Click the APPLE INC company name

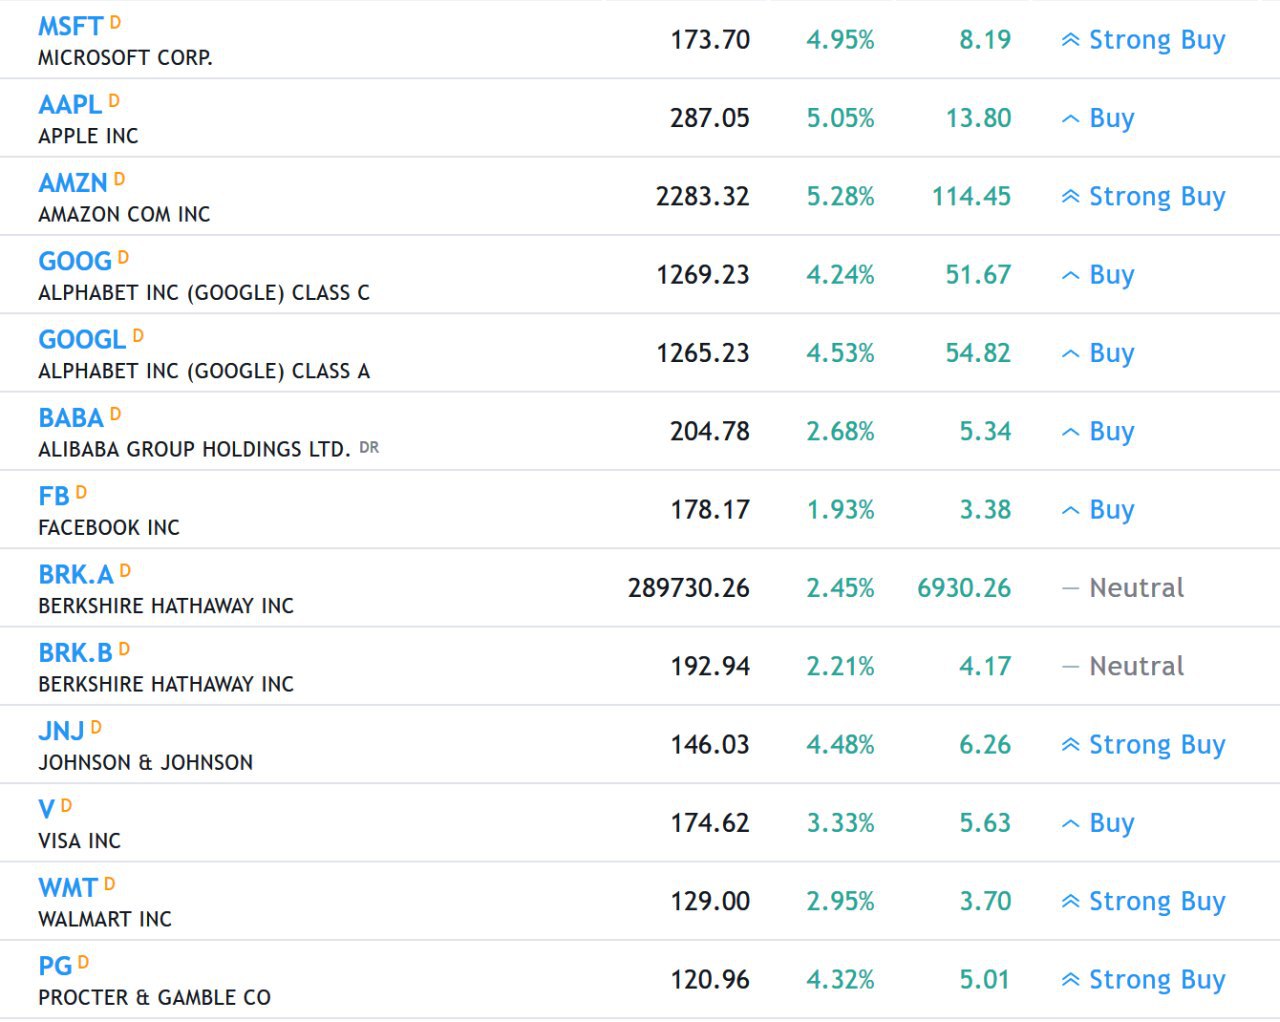pyautogui.click(x=88, y=136)
